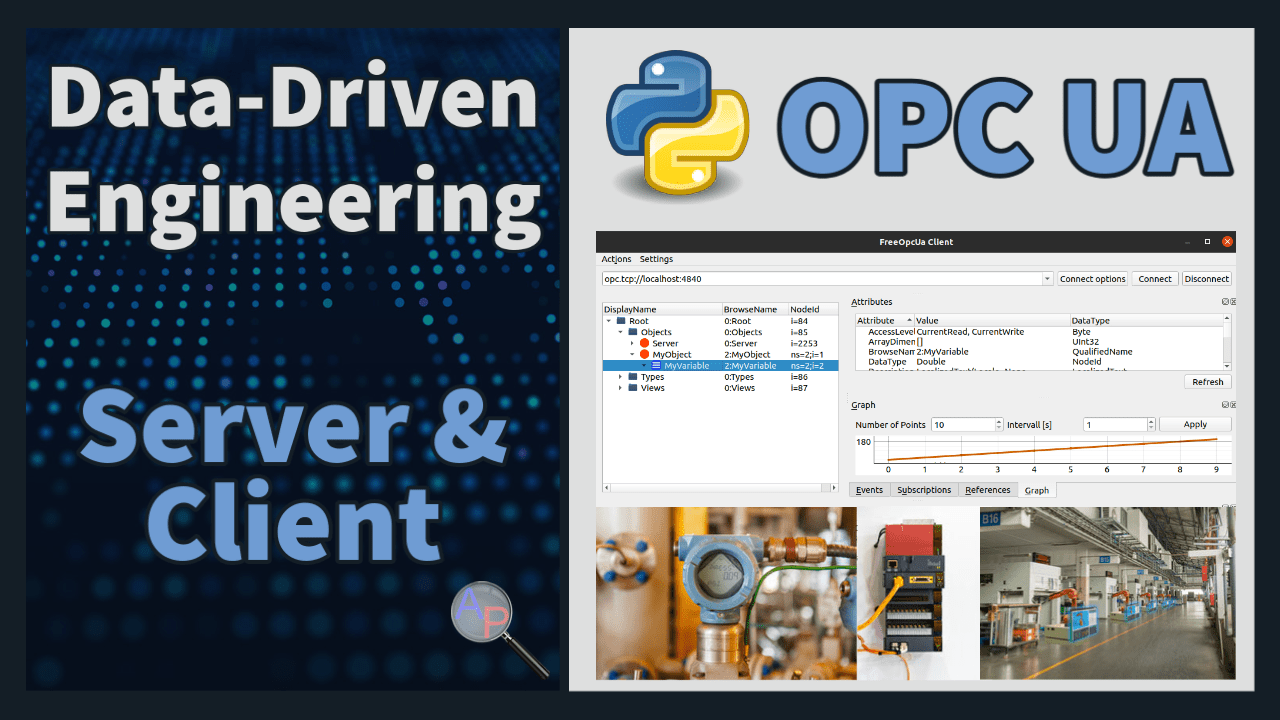The height and width of the screenshot is (720, 1280).
Task: Expand the Types tree node
Action: (x=620, y=377)
